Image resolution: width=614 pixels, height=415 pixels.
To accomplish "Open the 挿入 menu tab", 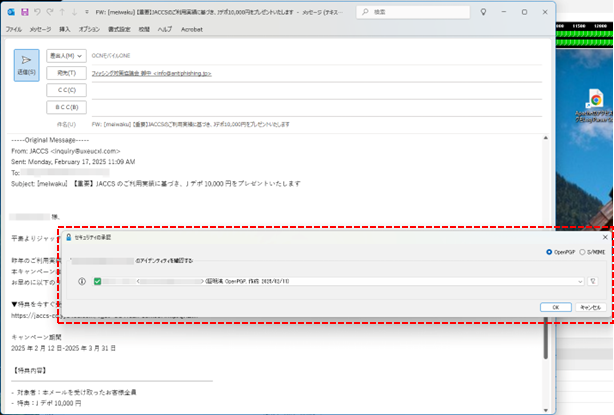I will click(x=65, y=30).
